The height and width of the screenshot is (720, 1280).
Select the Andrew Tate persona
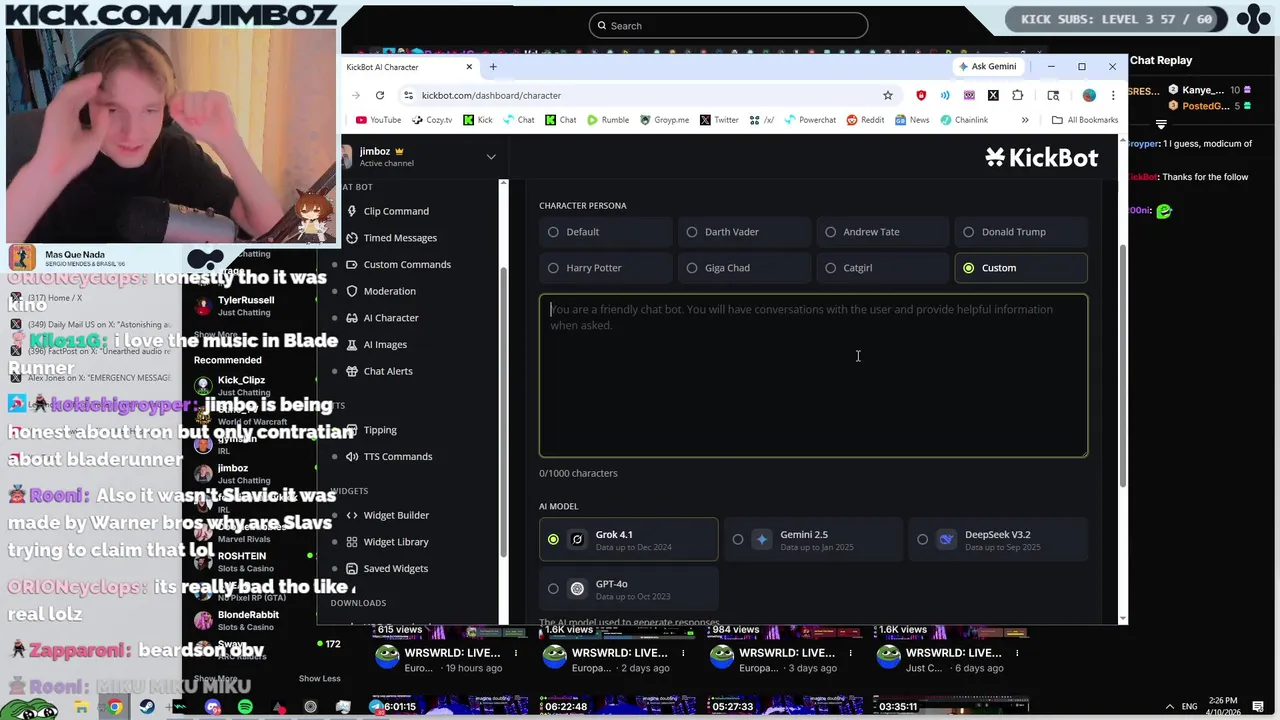coord(883,232)
